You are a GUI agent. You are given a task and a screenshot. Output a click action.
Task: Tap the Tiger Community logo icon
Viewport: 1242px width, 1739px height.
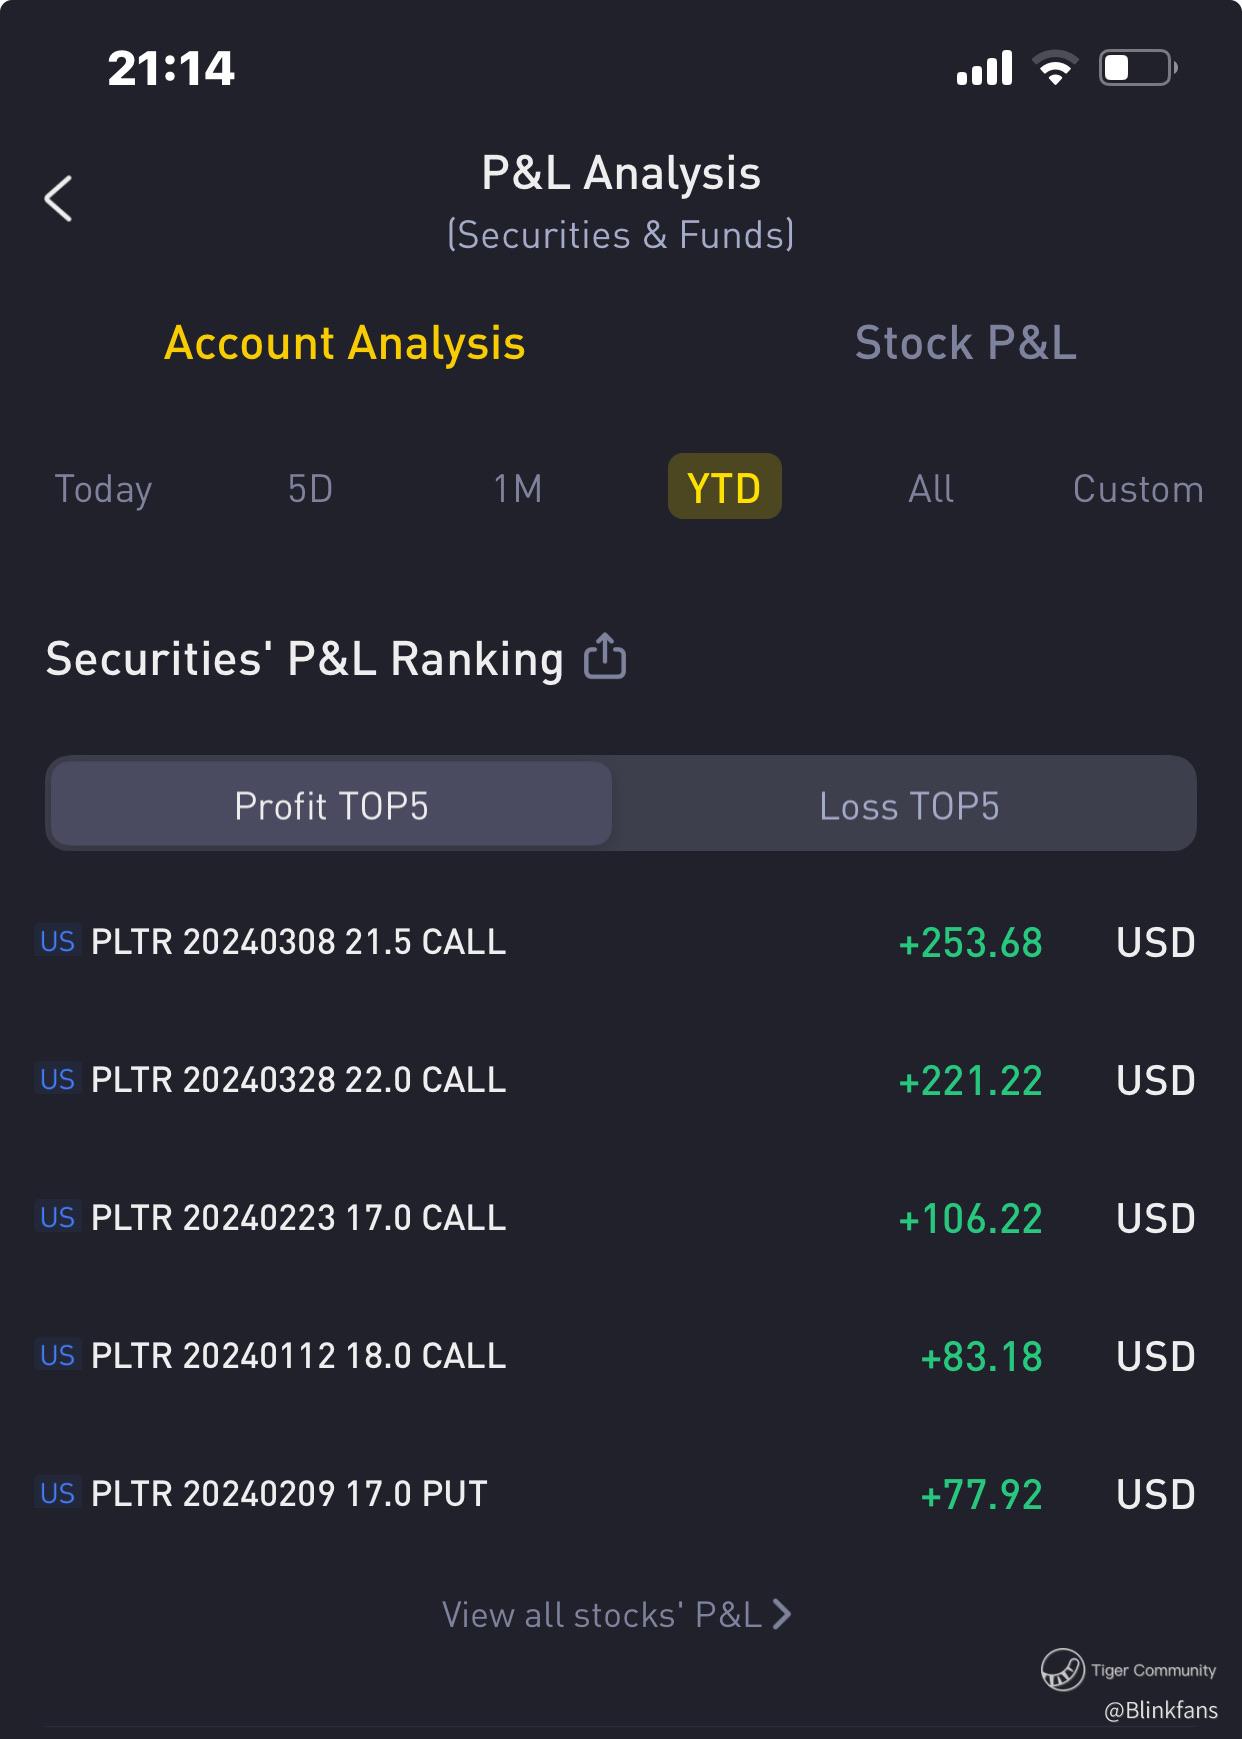[1062, 1670]
